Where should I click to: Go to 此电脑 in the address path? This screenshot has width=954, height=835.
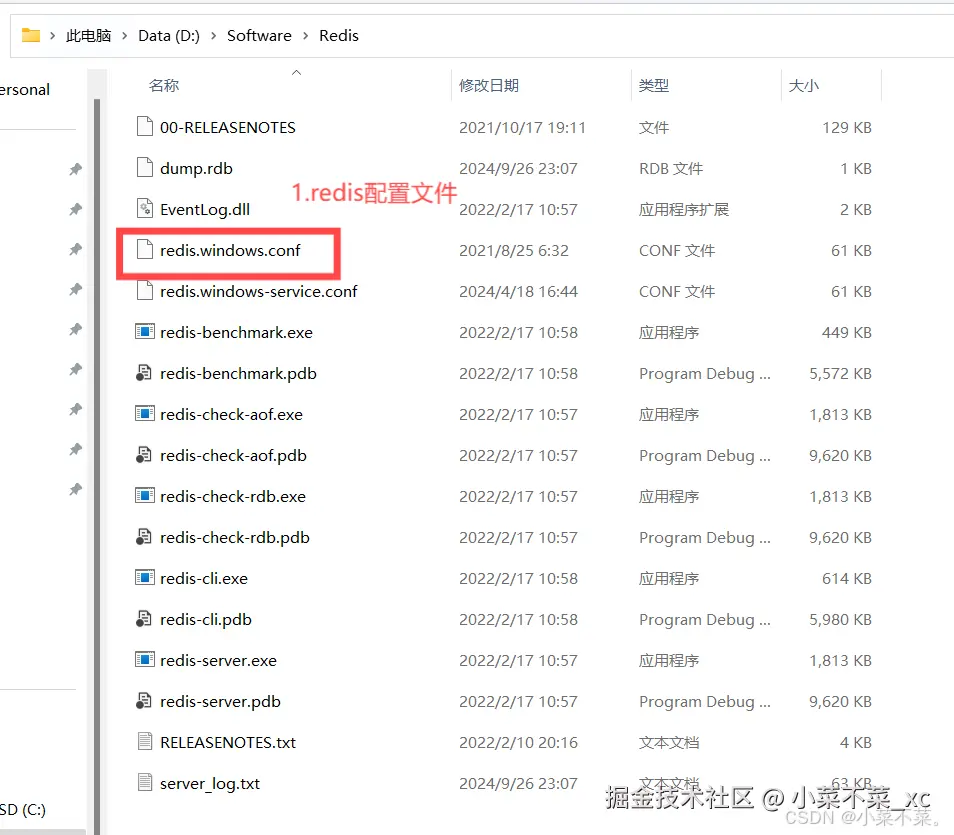(89, 36)
